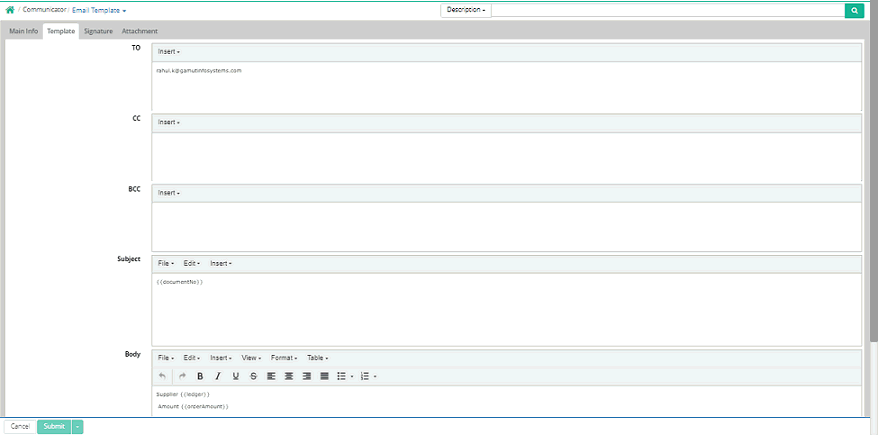Click the undo arrow in Body toolbar

tap(163, 376)
